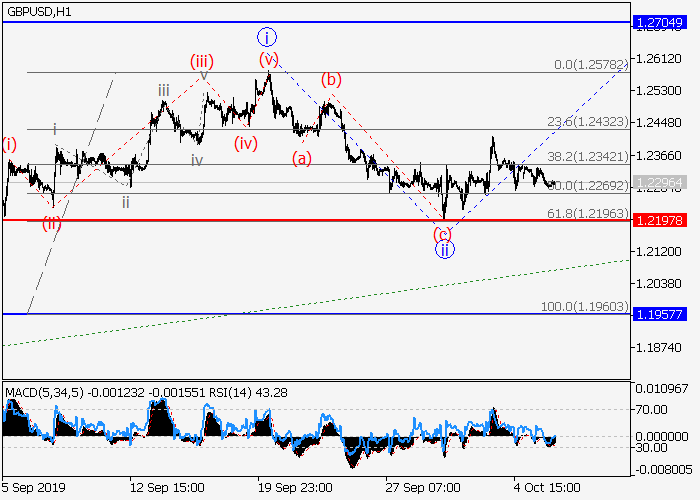Select the red (iii) wave label
The width and height of the screenshot is (700, 500).
[203, 61]
